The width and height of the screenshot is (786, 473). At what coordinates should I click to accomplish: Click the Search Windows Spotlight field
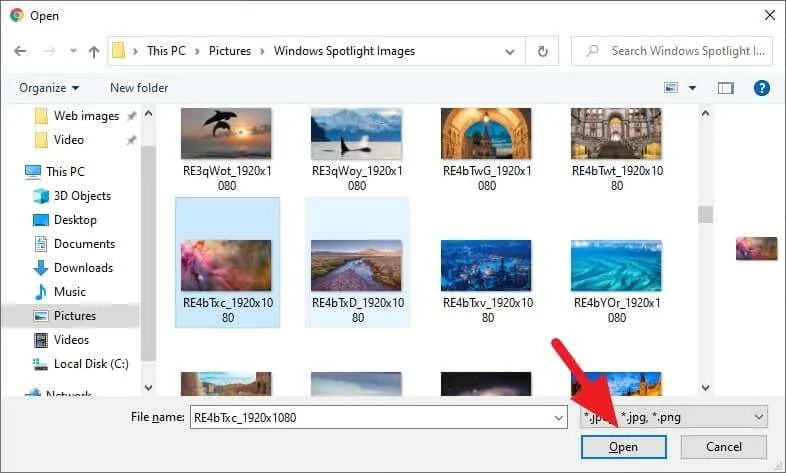(x=672, y=51)
